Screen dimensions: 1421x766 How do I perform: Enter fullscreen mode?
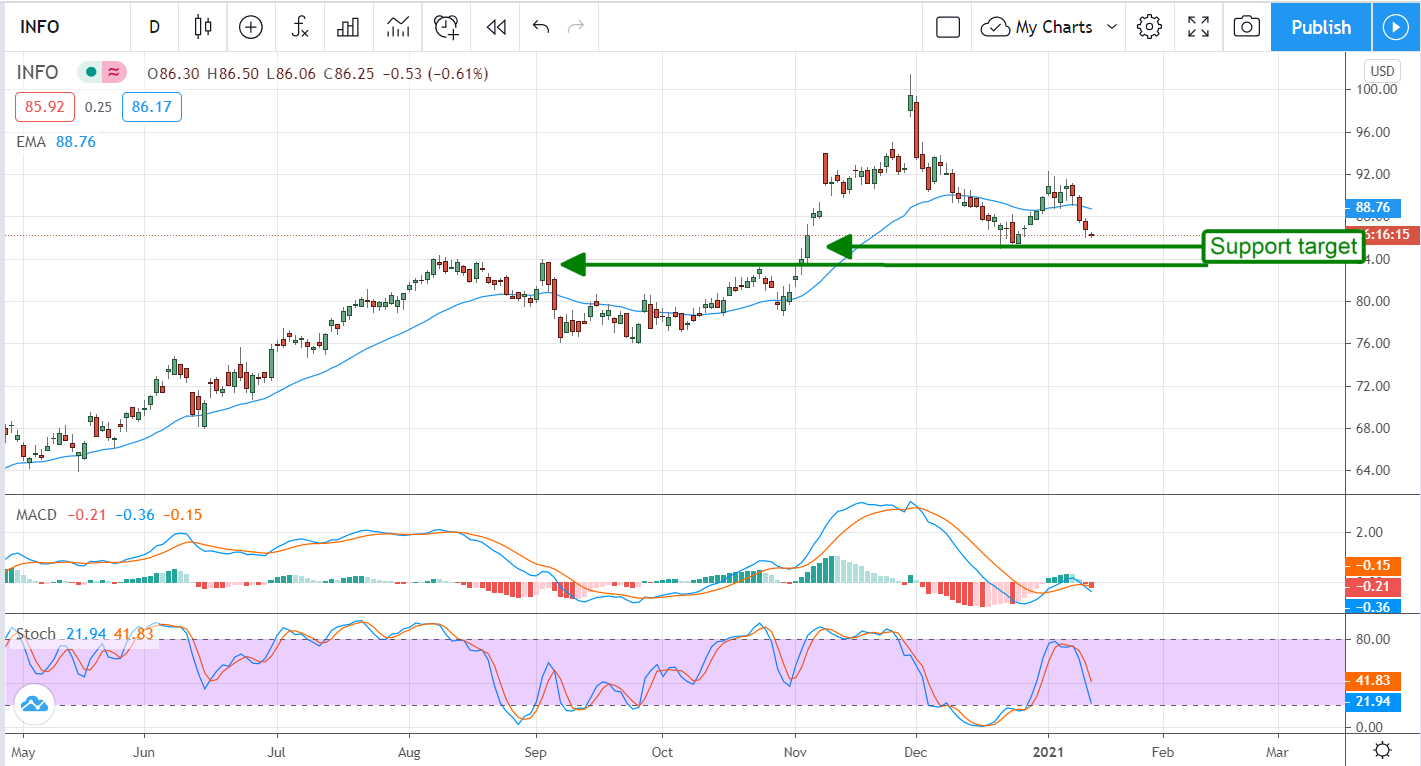pos(1198,27)
